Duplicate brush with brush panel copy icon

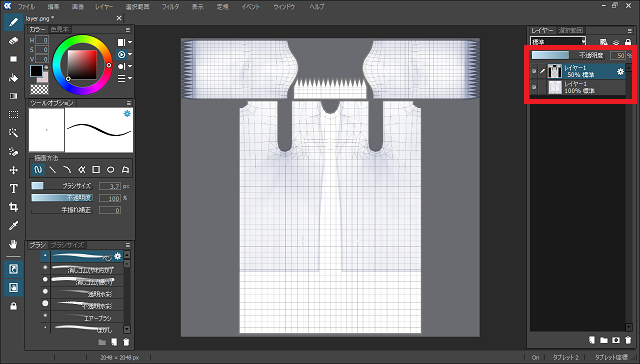[x=114, y=342]
